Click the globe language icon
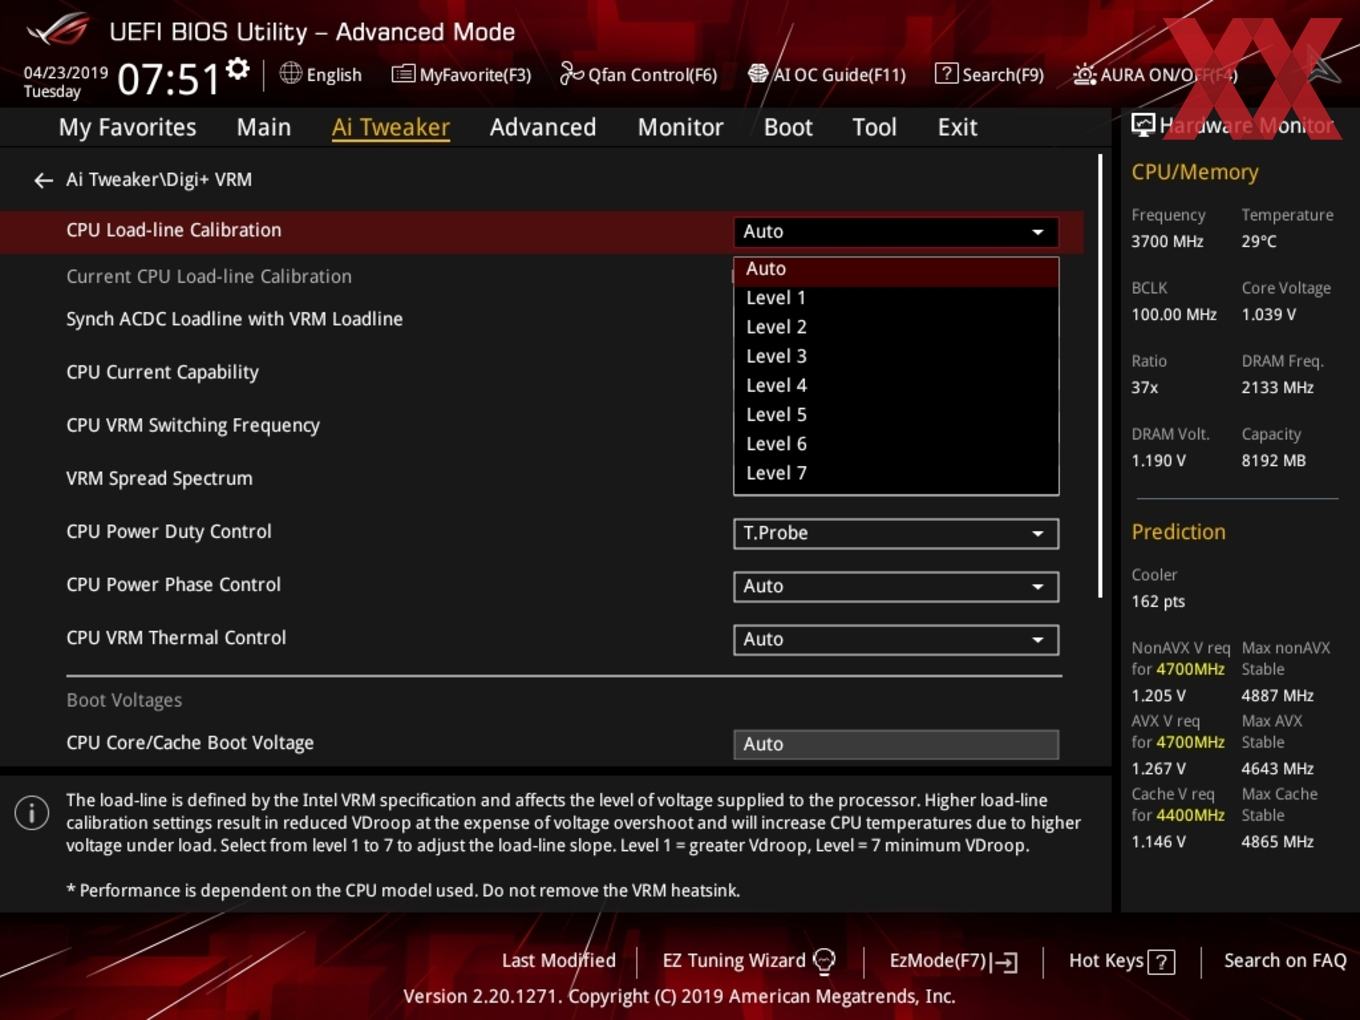 click(x=290, y=73)
